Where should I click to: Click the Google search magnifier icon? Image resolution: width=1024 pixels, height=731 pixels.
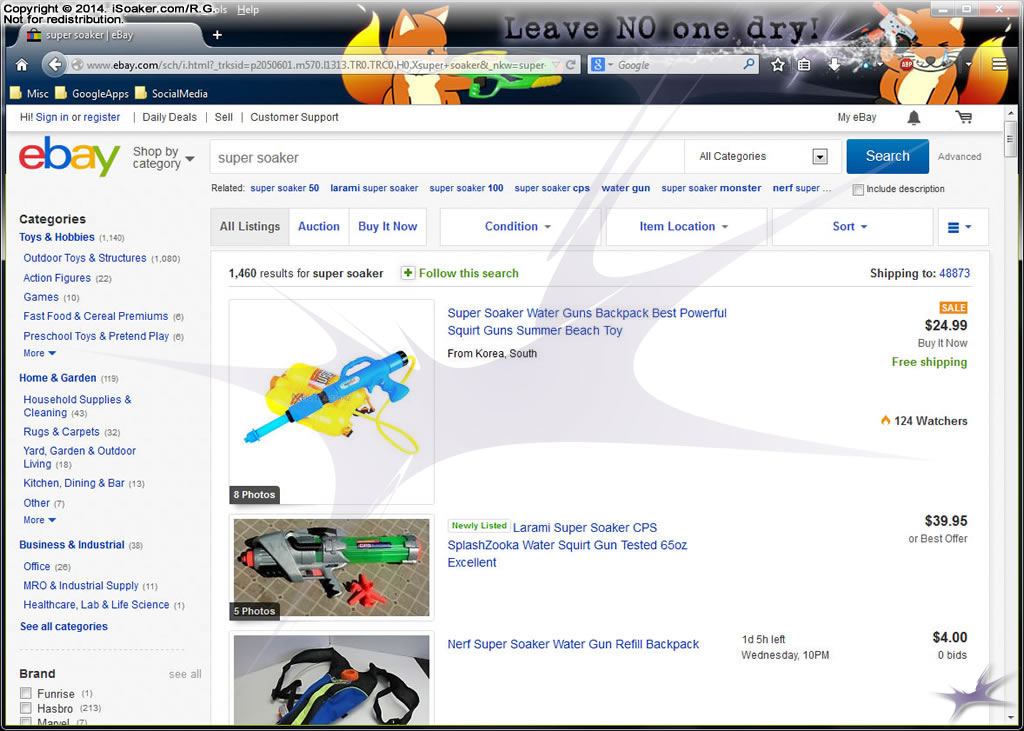(749, 64)
